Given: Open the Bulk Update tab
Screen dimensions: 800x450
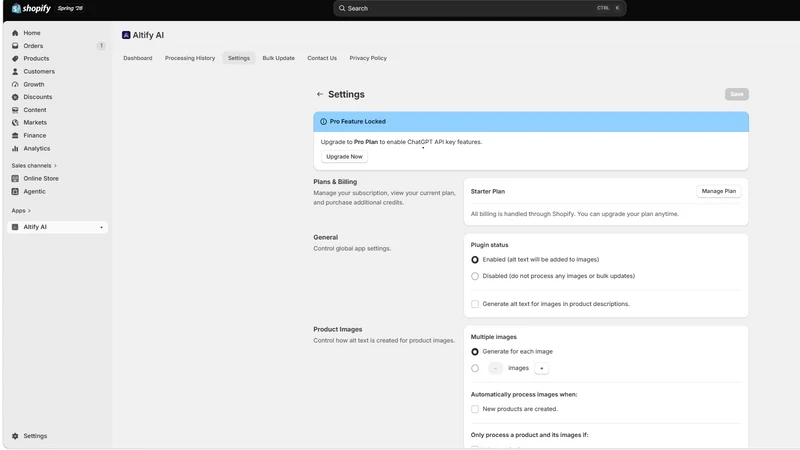Looking at the screenshot, I should pos(279,58).
